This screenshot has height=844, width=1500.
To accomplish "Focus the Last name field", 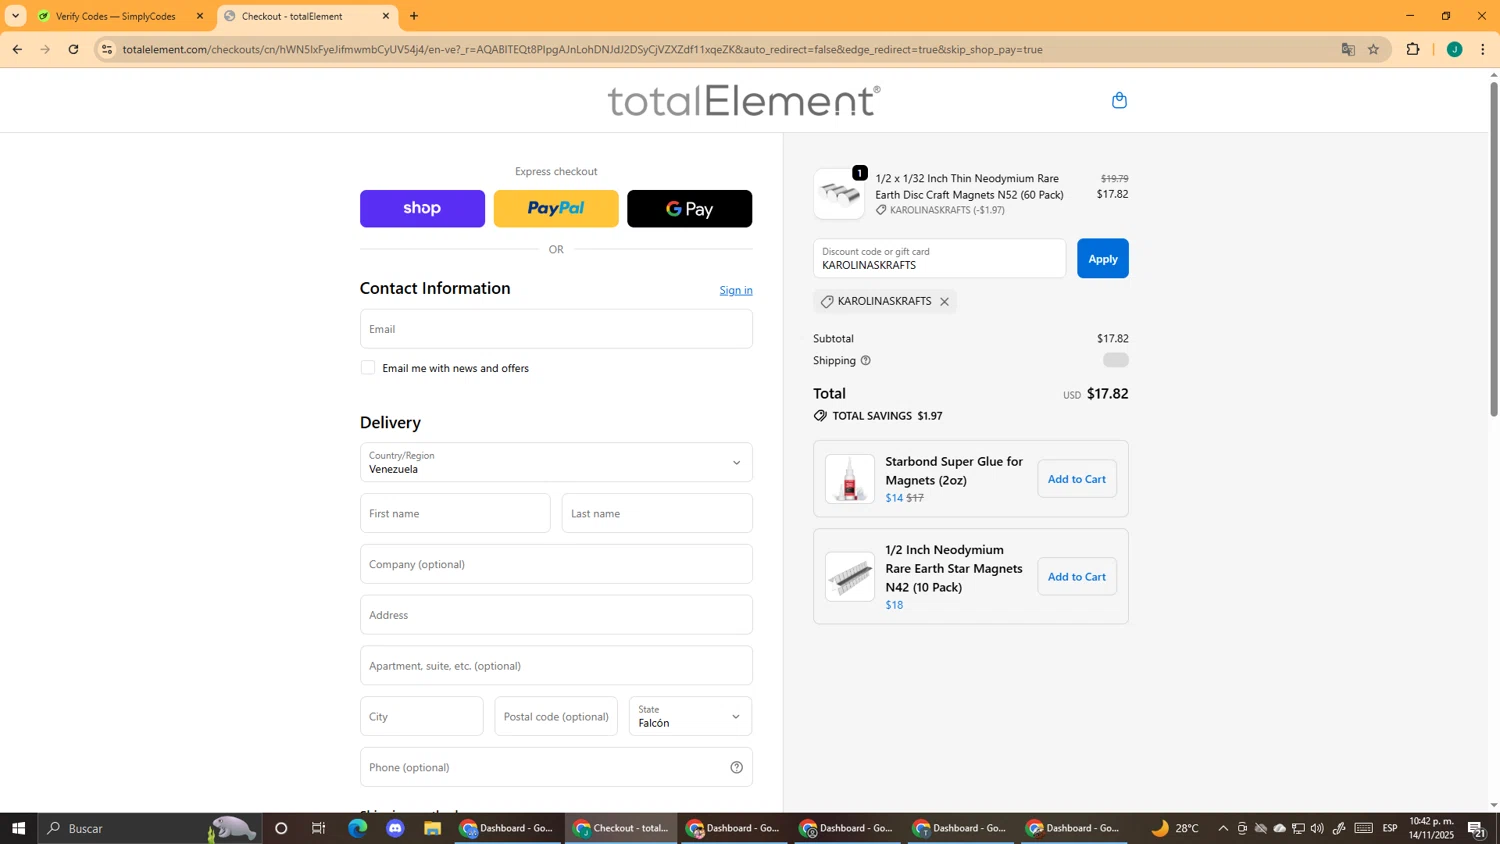I will point(657,514).
